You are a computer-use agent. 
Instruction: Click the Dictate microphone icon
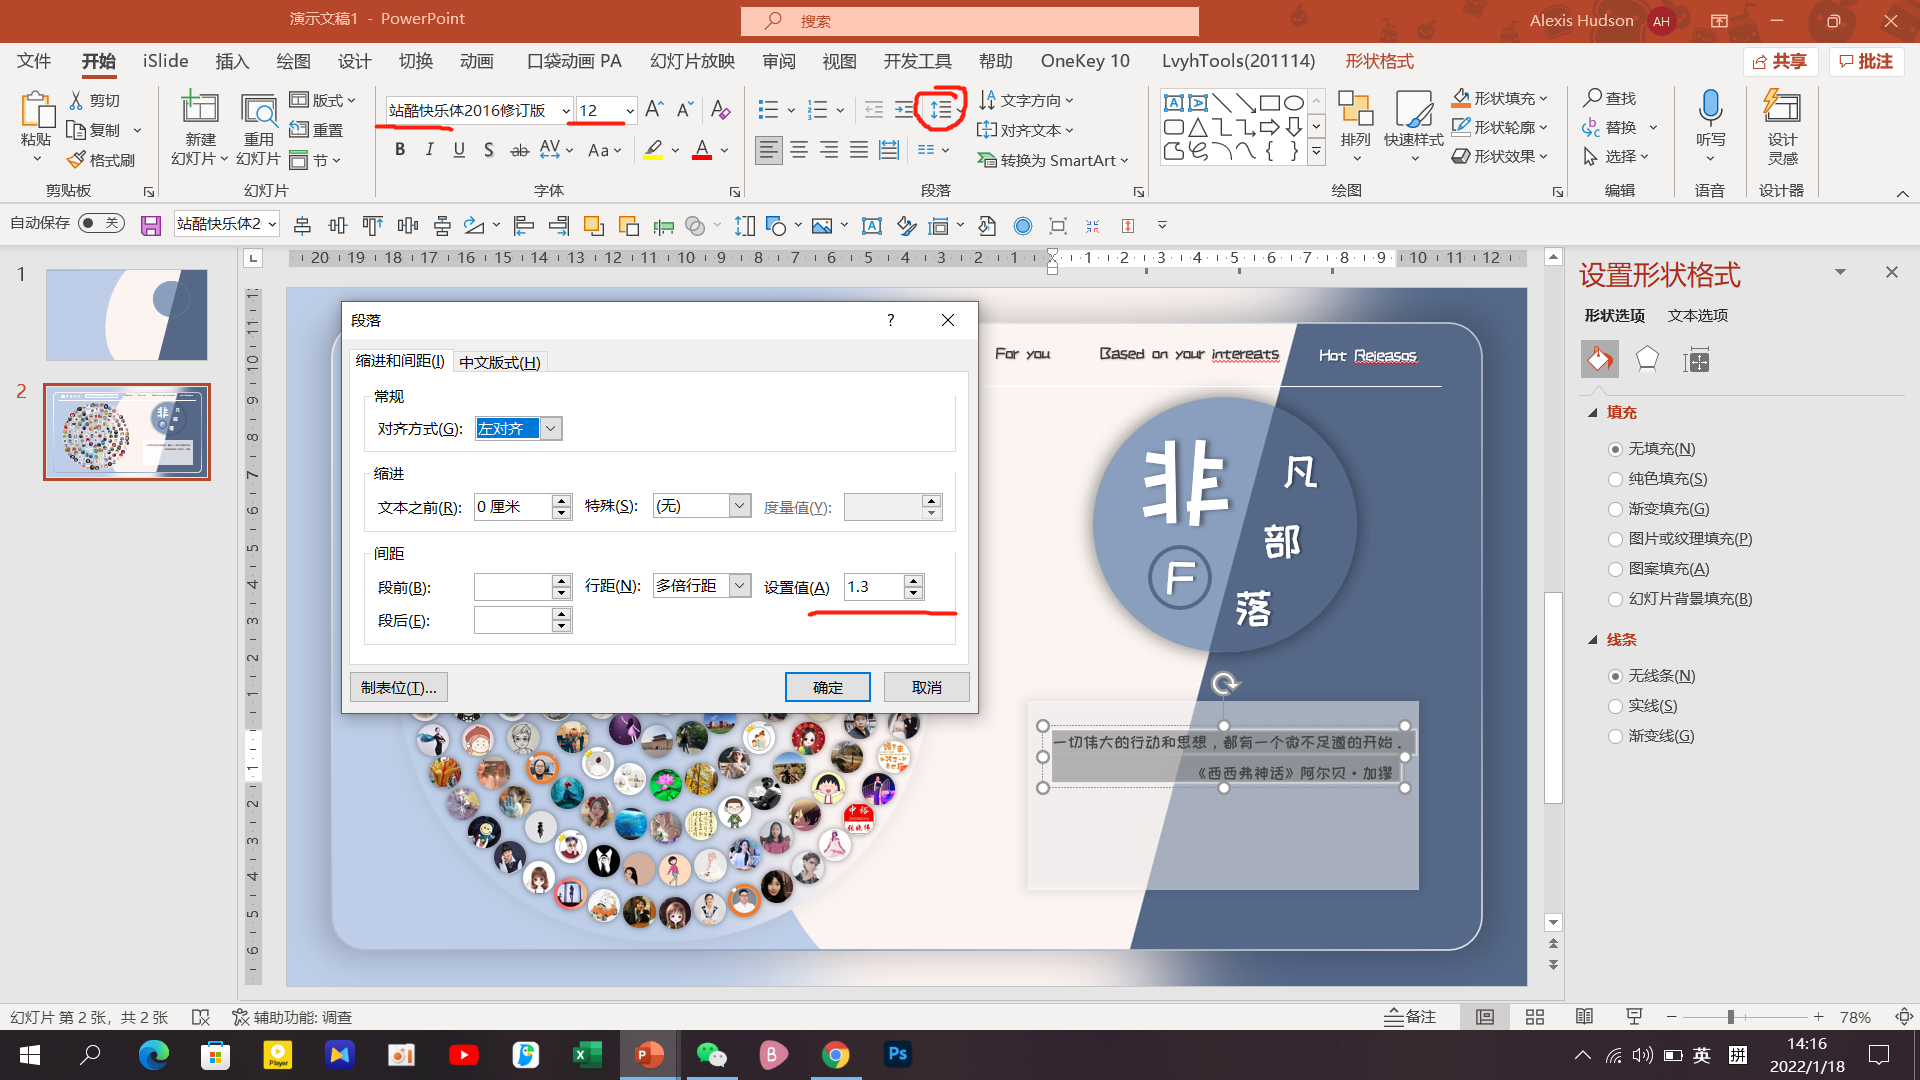coord(1710,108)
